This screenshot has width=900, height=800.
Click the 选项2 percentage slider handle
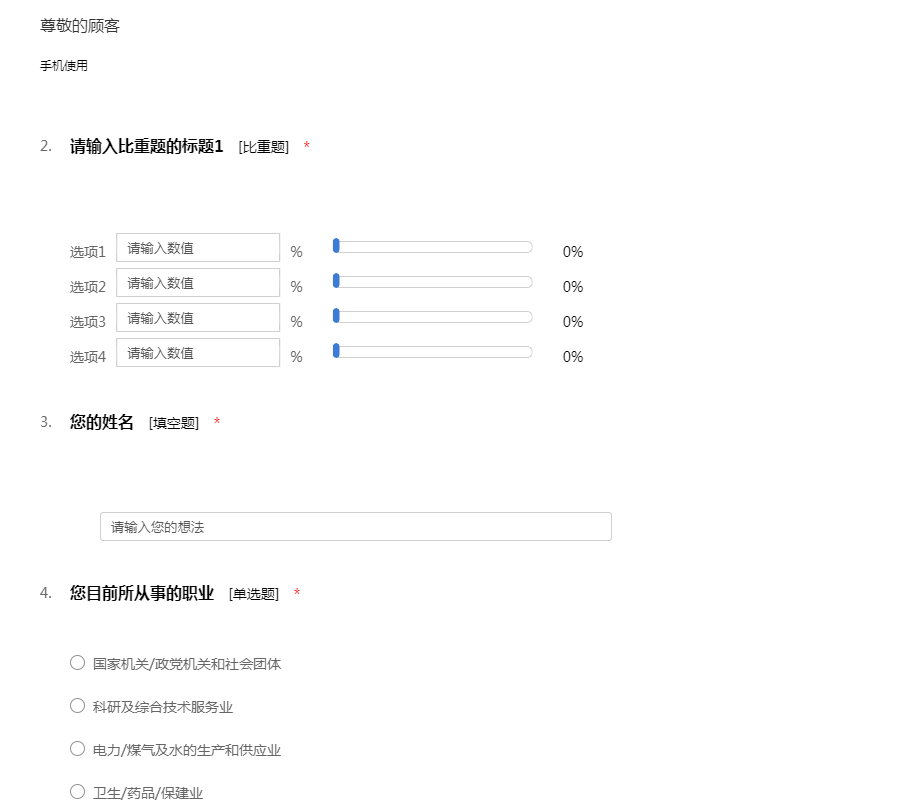pyautogui.click(x=336, y=281)
